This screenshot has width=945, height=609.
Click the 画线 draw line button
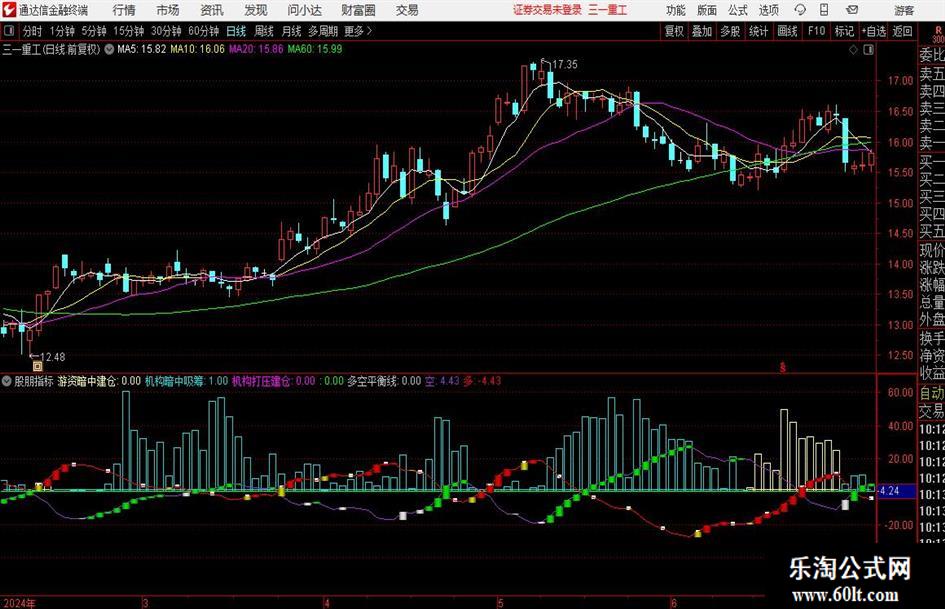787,31
